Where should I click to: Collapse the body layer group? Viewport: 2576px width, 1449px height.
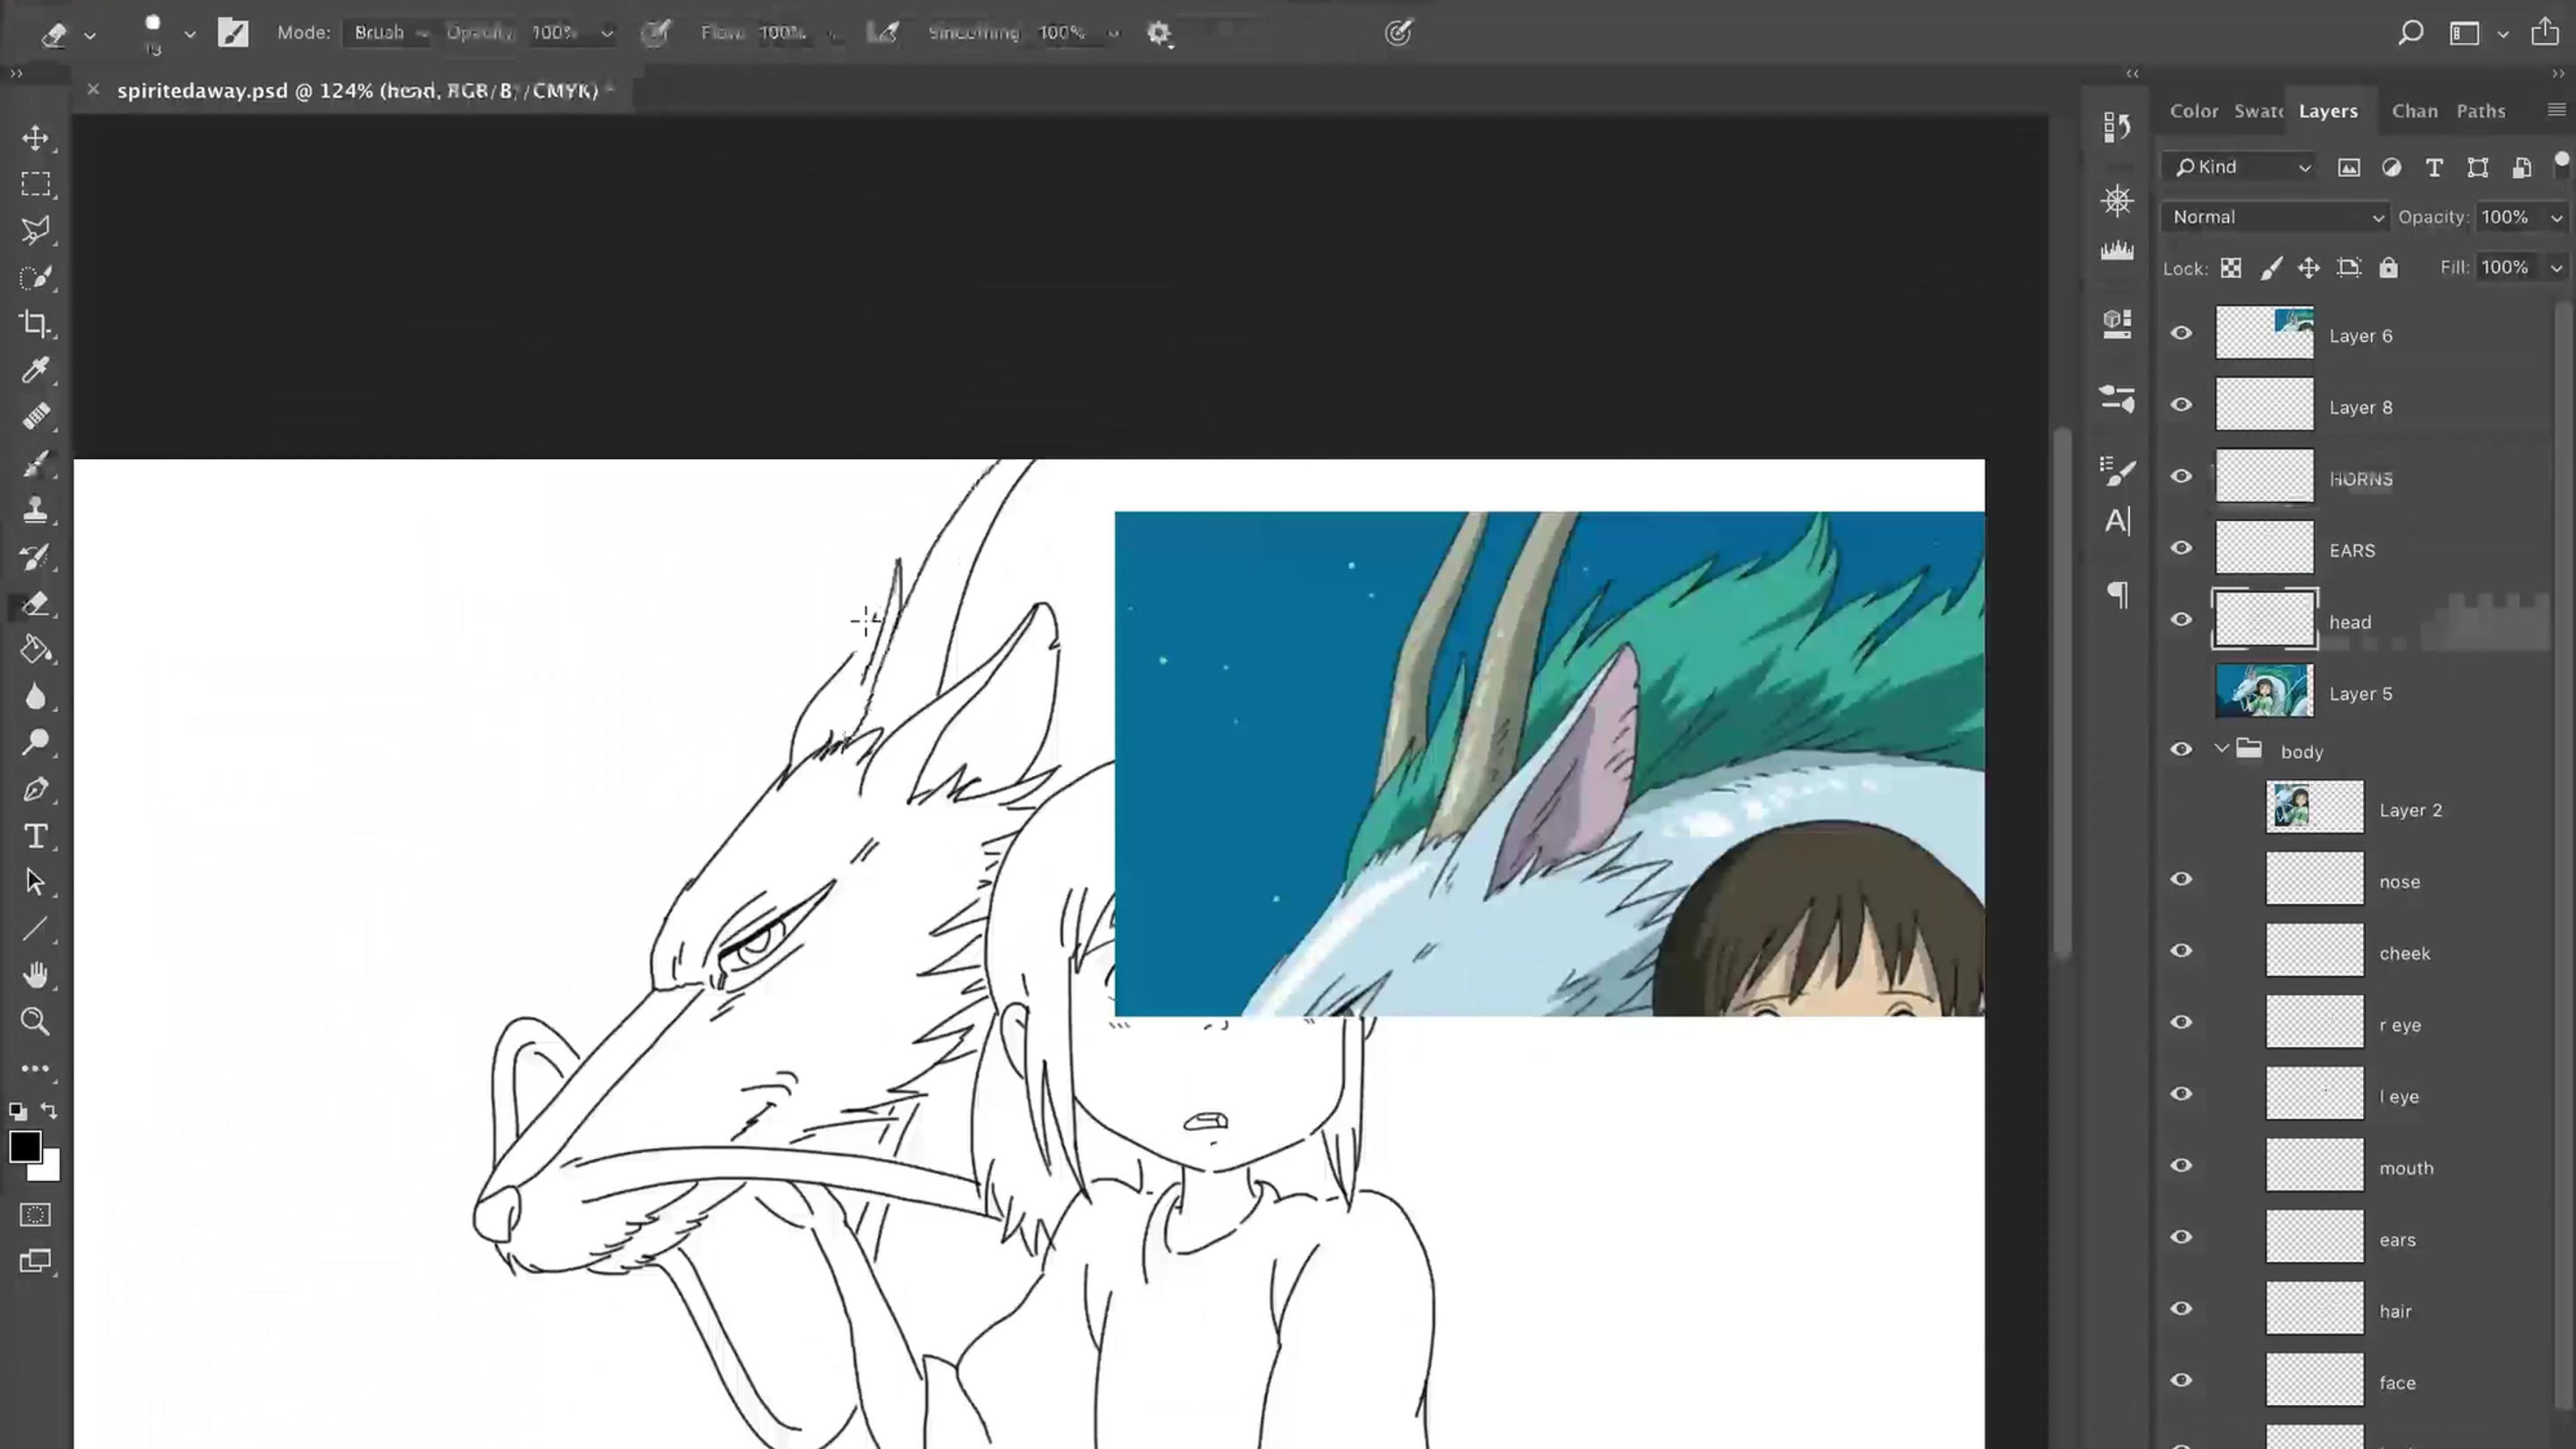tap(2222, 748)
